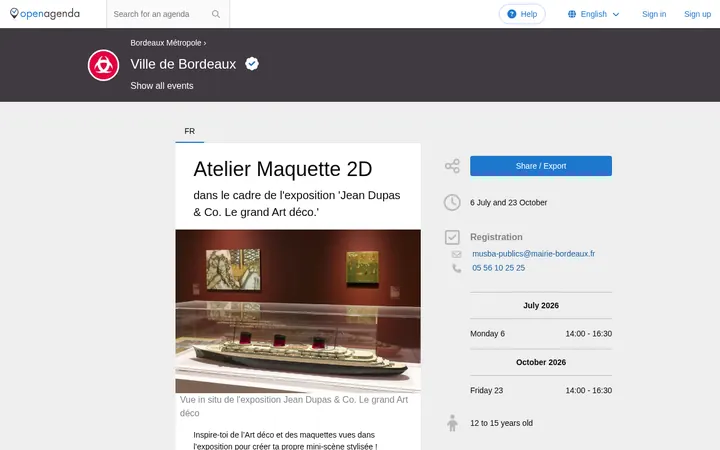Click the OpenAgenda logo

tap(45, 14)
